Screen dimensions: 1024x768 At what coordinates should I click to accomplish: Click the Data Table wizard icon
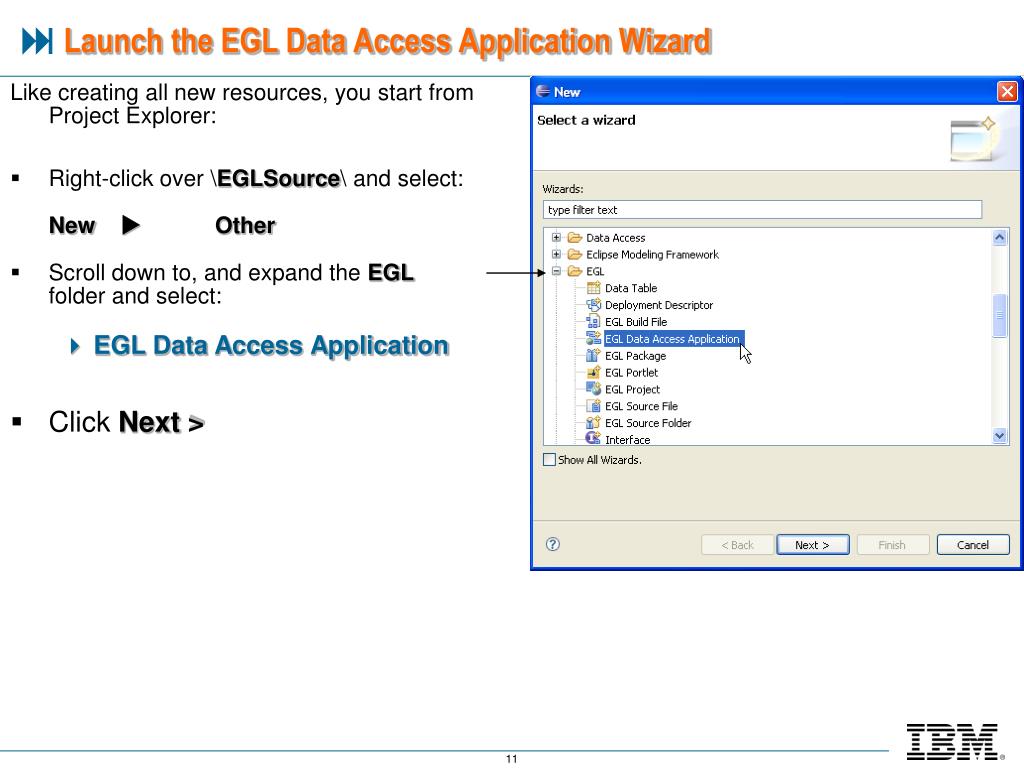click(x=593, y=288)
